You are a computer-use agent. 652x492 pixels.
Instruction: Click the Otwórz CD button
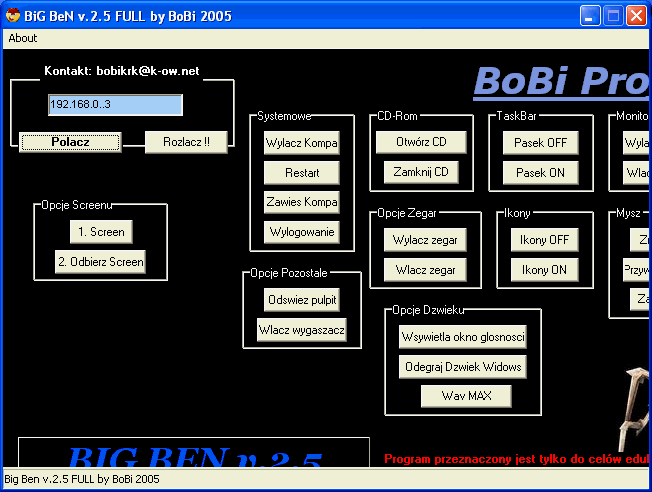tap(421, 142)
